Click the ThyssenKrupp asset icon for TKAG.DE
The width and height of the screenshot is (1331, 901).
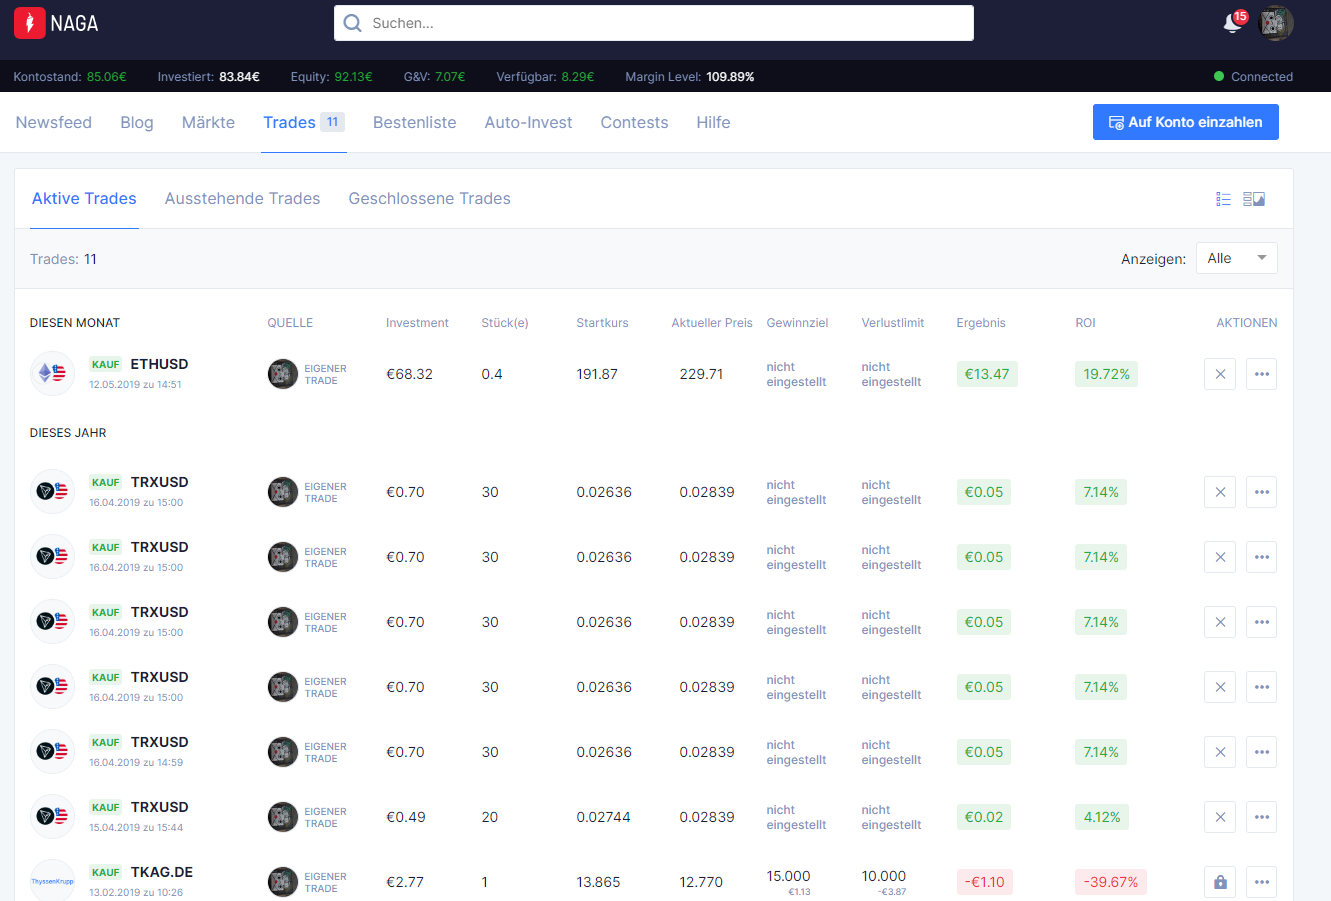click(x=52, y=881)
